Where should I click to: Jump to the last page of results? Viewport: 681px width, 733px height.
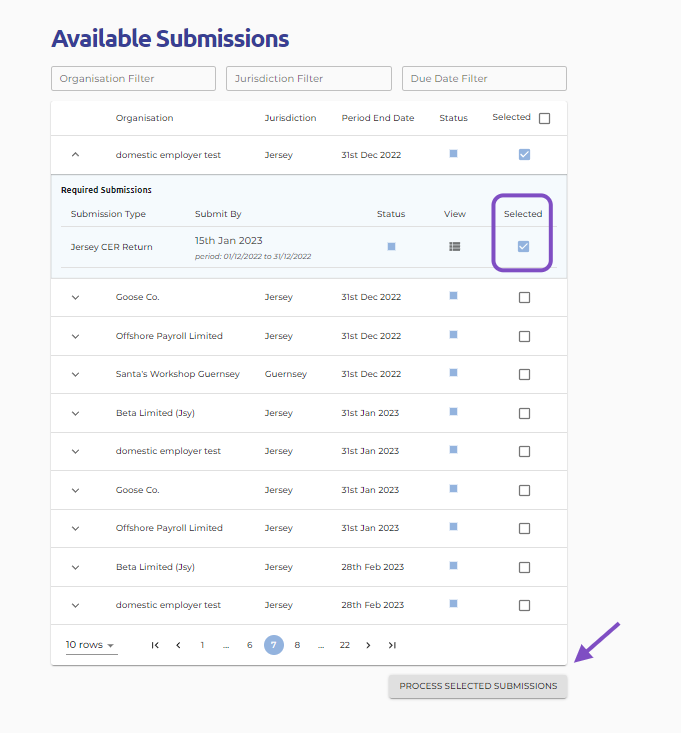(392, 645)
